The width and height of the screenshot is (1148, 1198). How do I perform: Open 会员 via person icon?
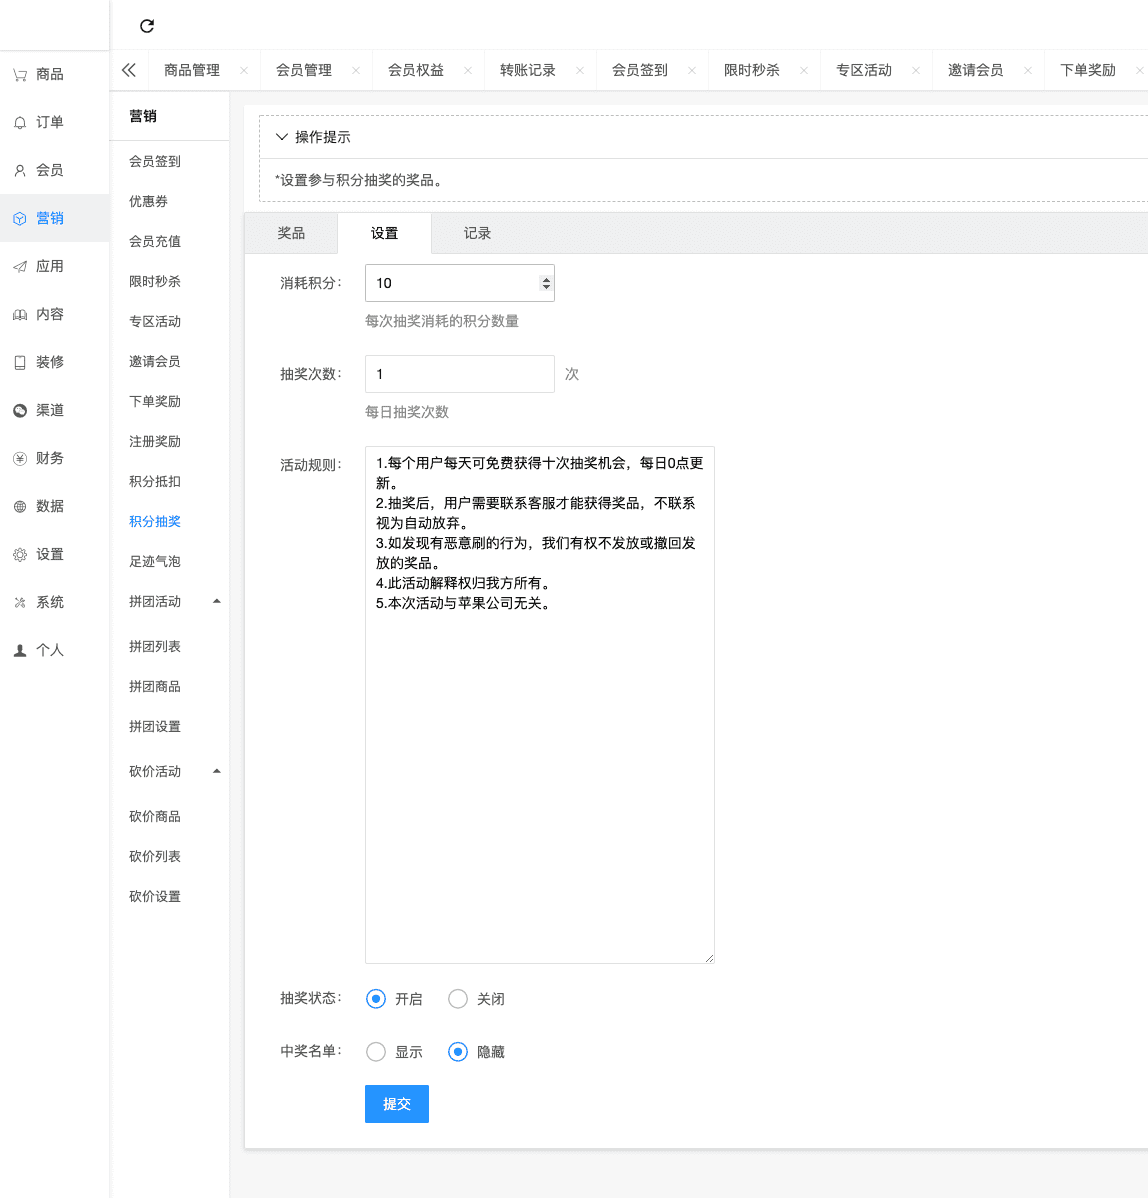(x=20, y=171)
